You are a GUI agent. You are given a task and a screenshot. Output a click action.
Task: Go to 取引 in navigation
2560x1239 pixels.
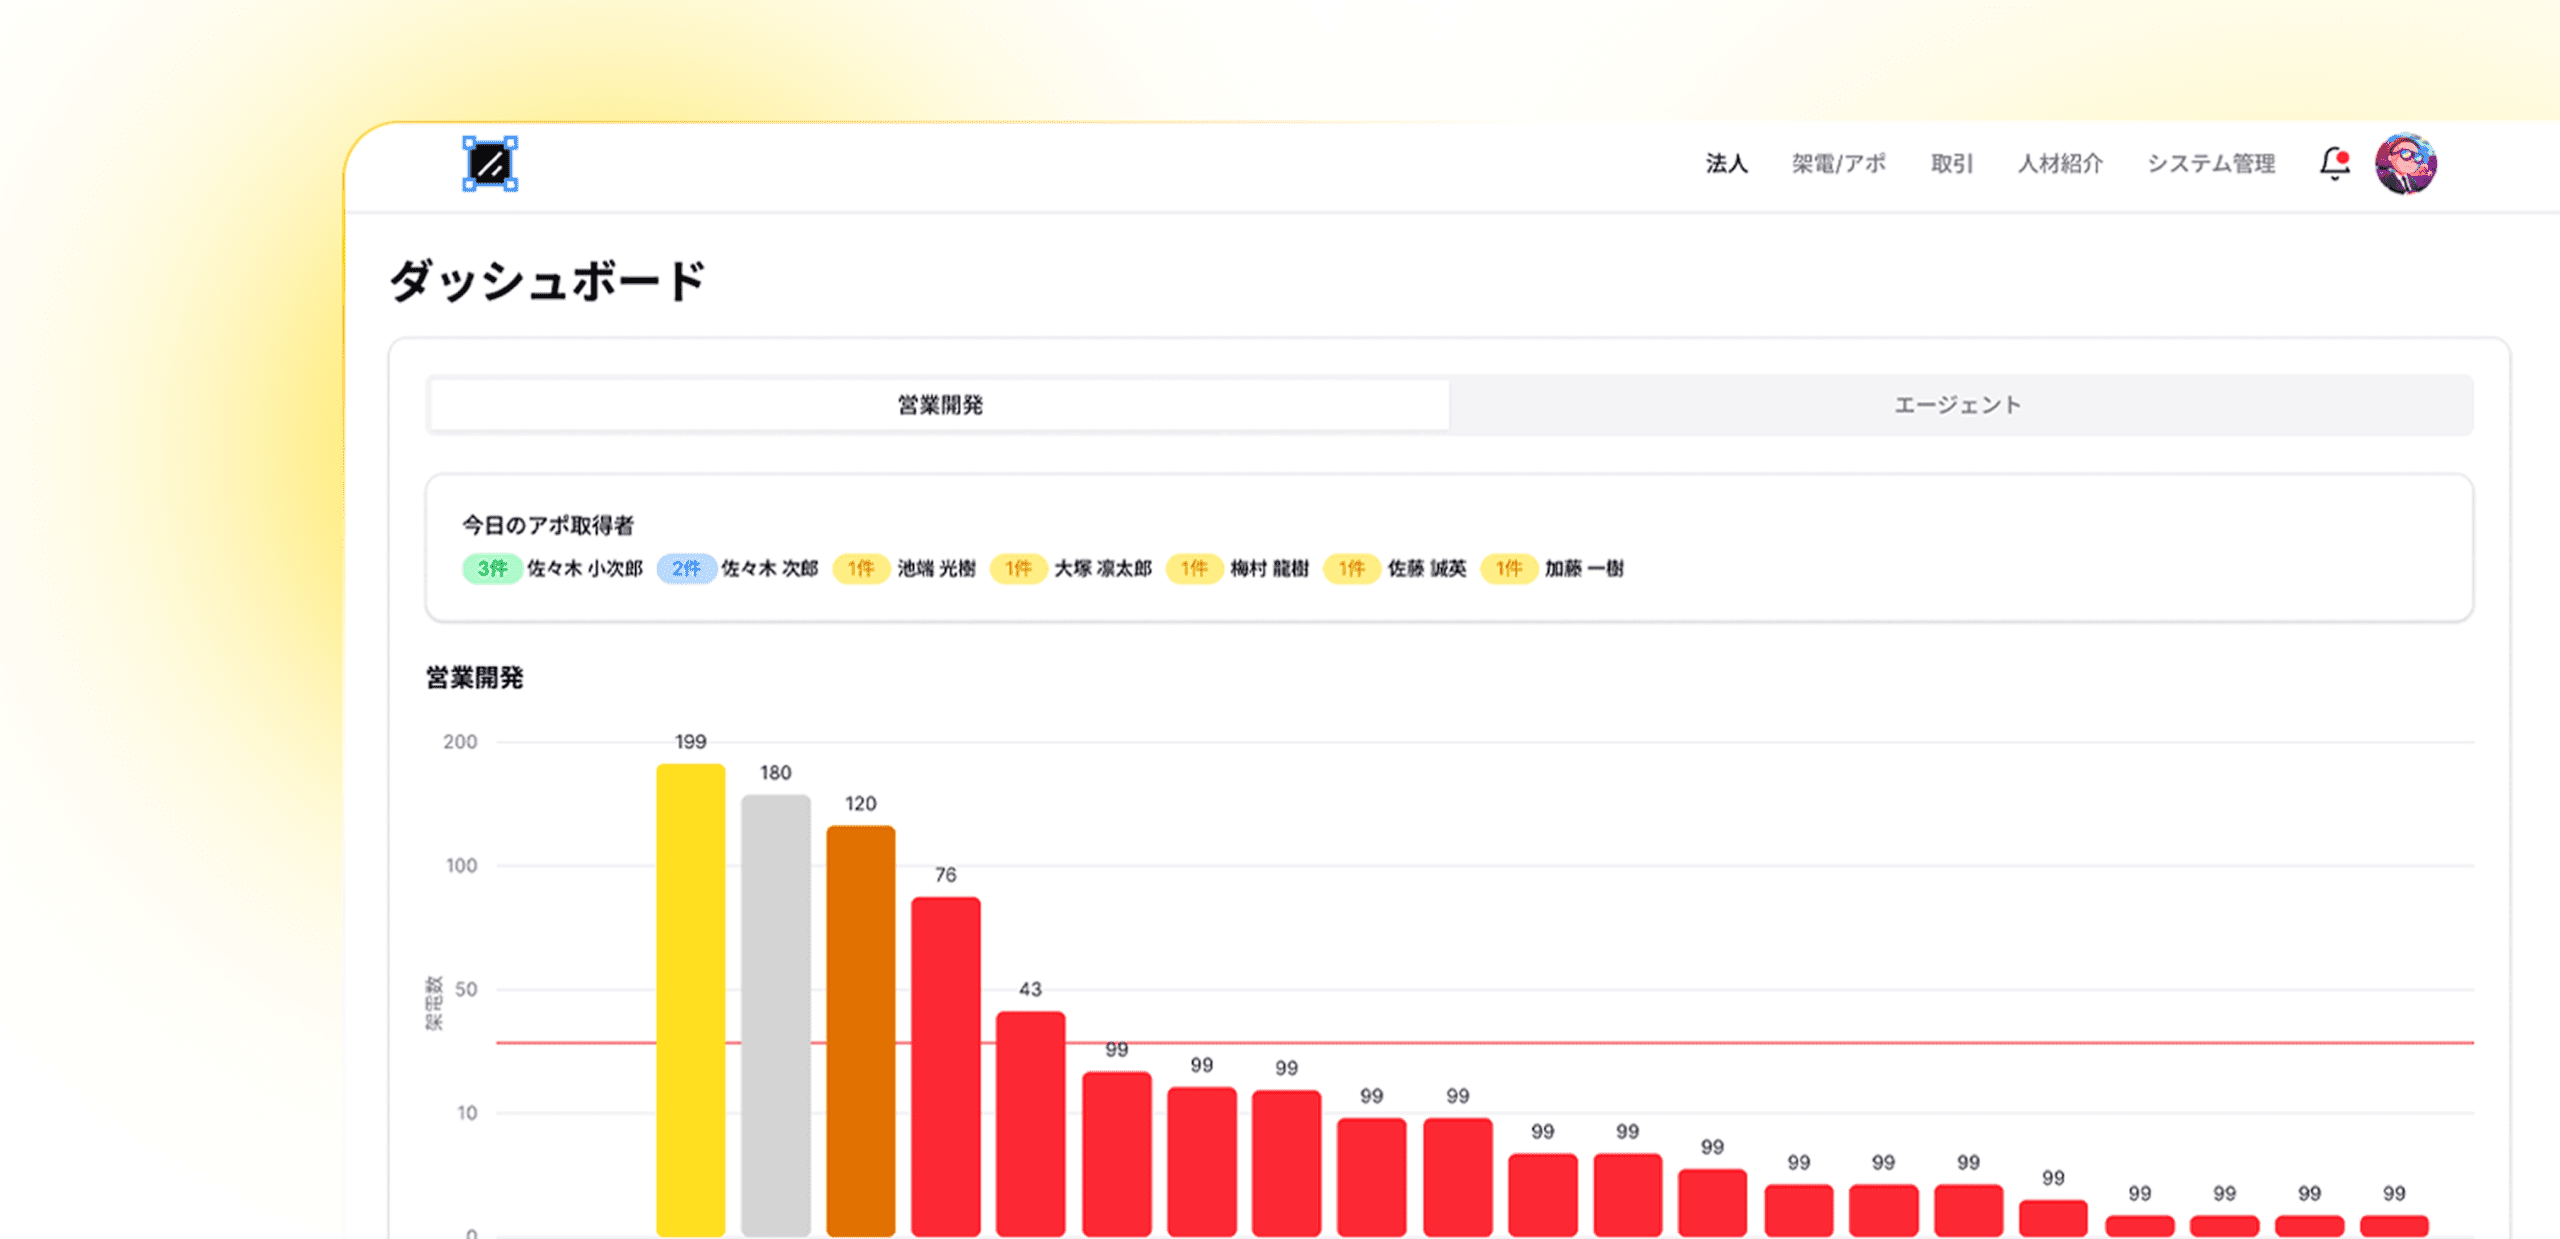[1951, 164]
